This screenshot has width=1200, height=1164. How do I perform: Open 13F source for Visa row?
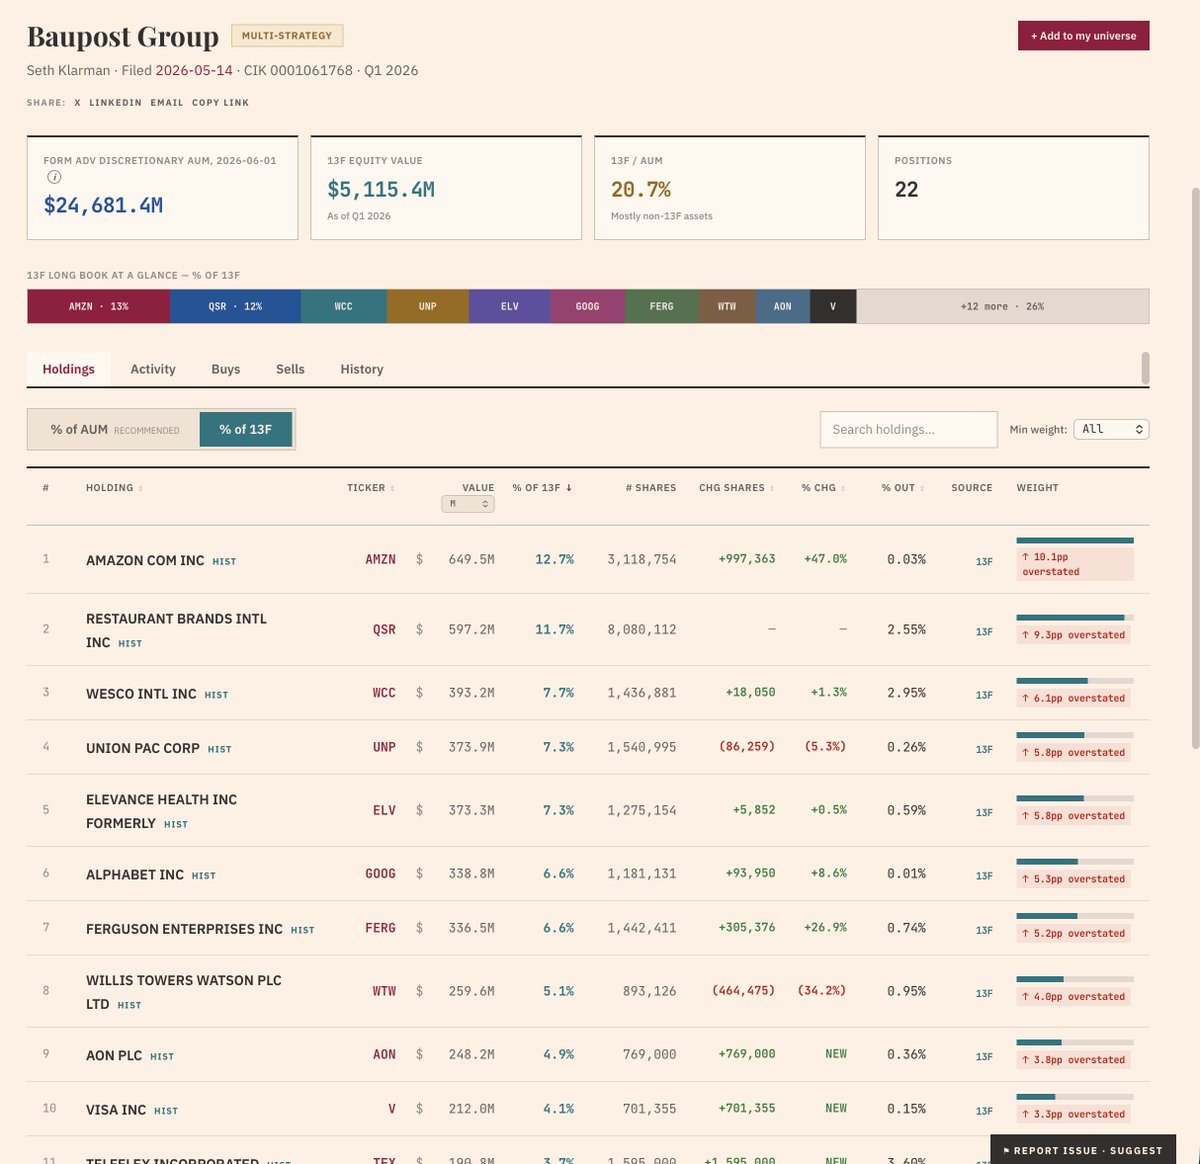(984, 1111)
